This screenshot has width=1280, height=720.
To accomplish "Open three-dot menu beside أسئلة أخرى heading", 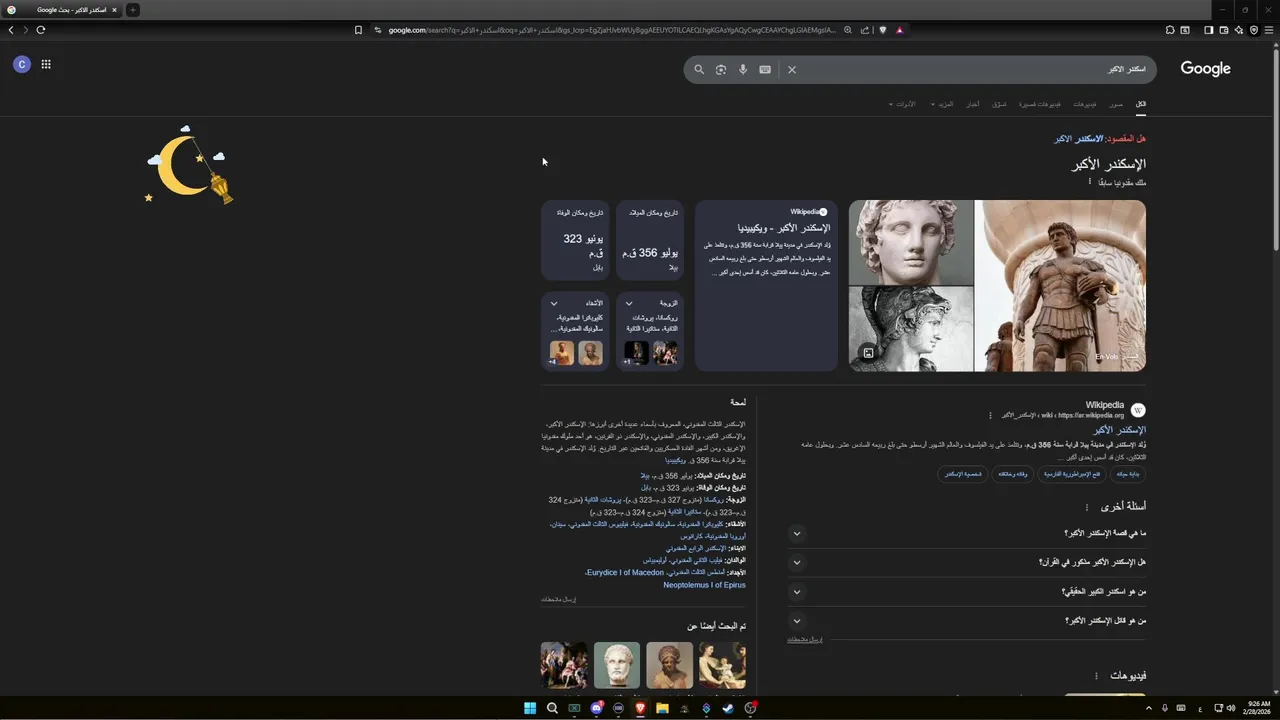I will click(x=1087, y=507).
